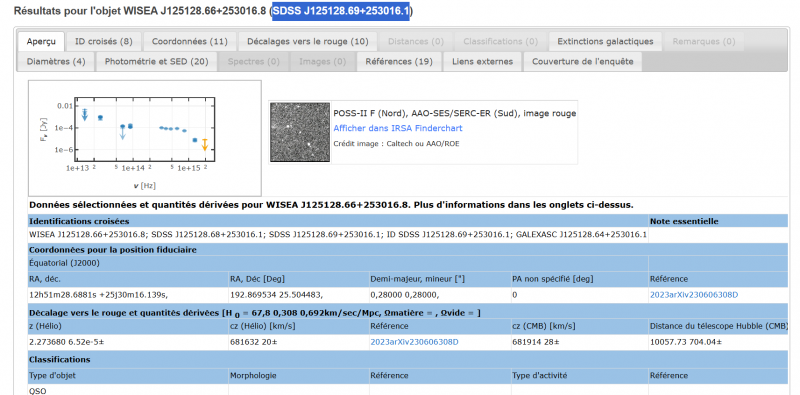Open Afficher dans IRSA Finderchart link

(x=398, y=128)
